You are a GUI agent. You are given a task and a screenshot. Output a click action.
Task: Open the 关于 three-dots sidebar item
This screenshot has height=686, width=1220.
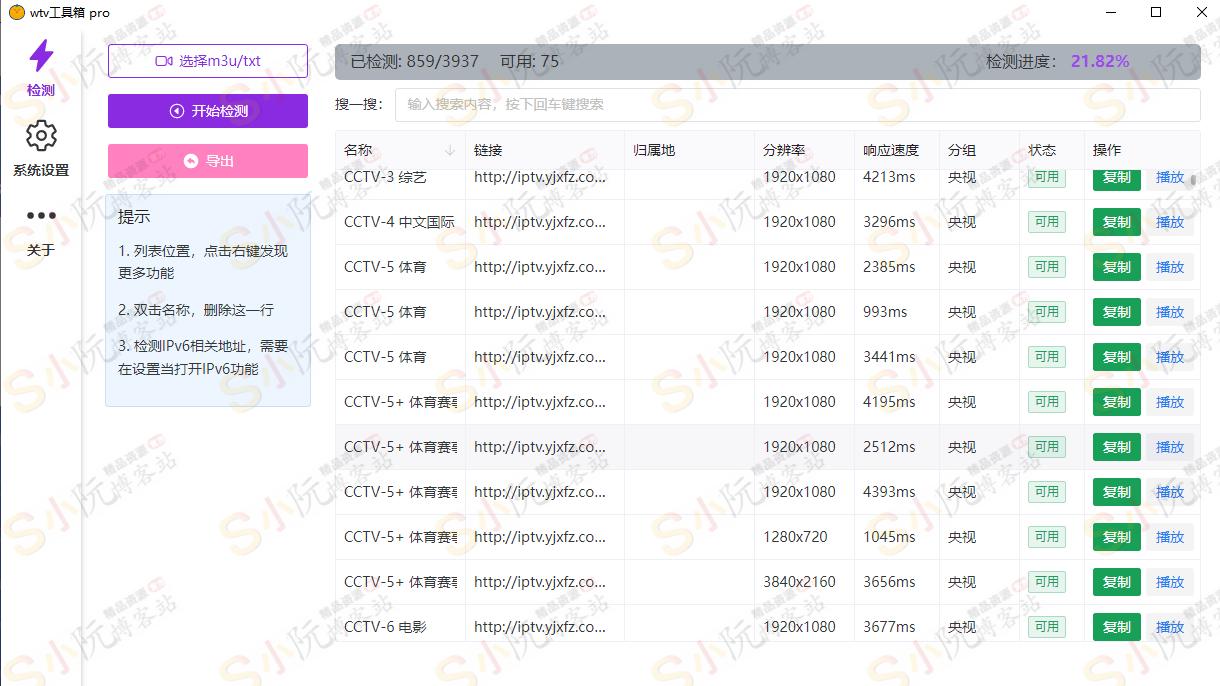coord(41,231)
